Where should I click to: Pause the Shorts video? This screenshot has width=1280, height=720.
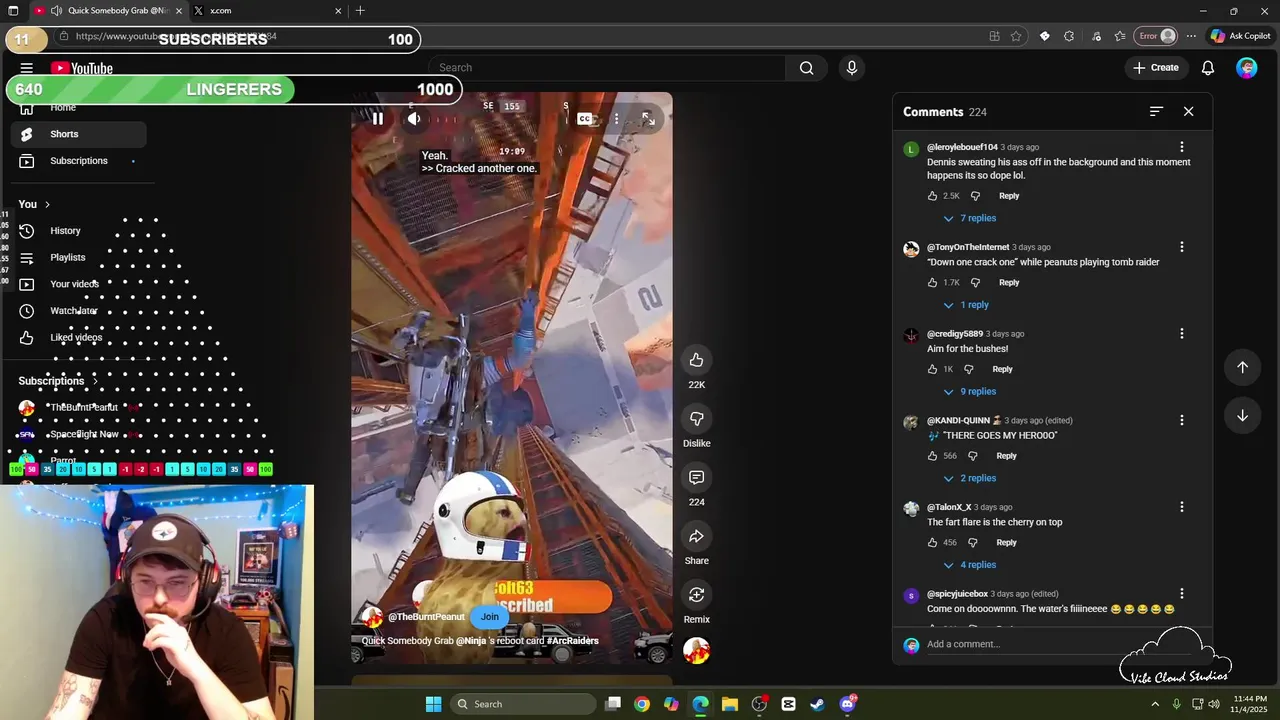[378, 119]
